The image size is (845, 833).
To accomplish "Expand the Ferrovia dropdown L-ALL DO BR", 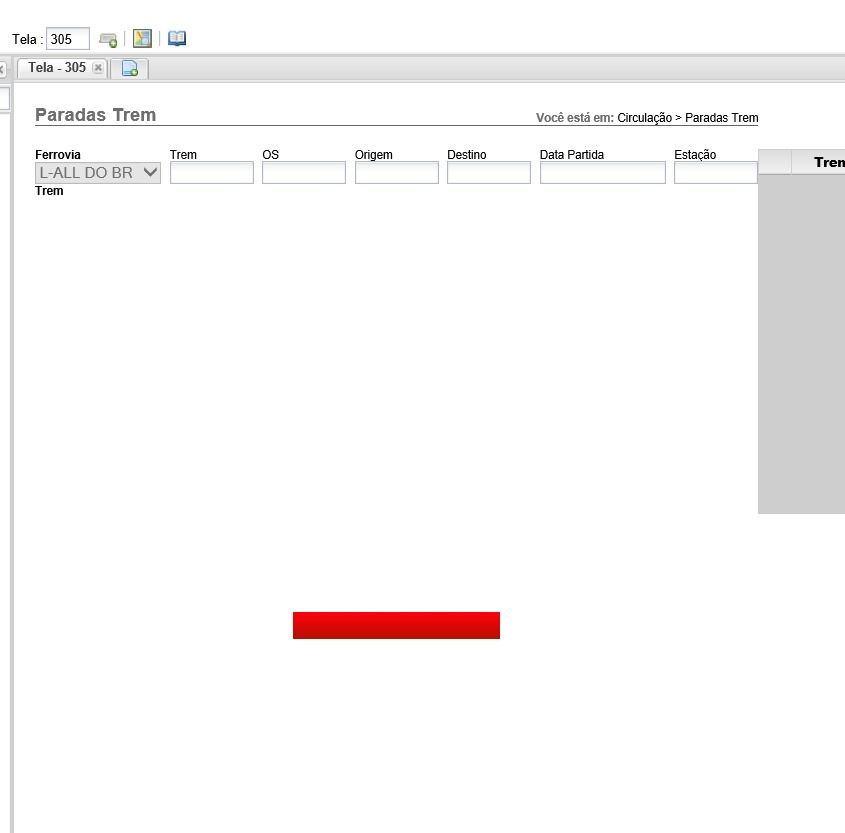I will 98,173.
